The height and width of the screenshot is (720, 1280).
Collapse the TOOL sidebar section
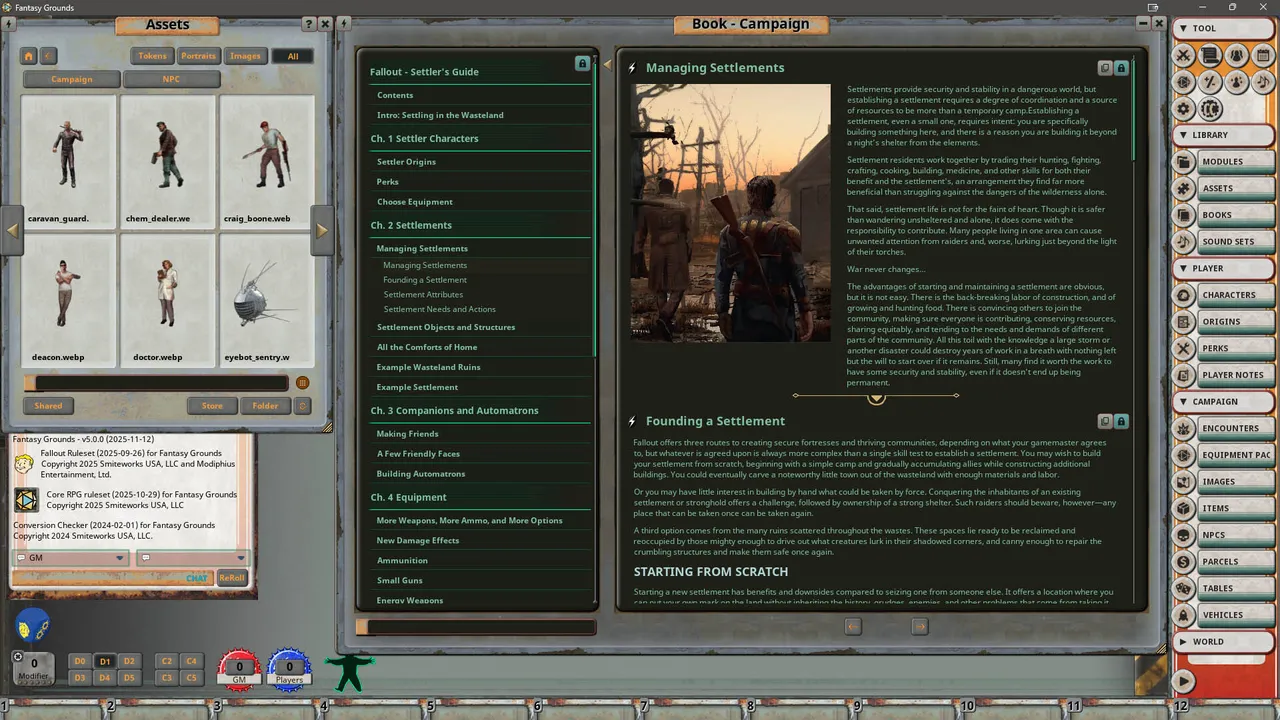[1222, 29]
